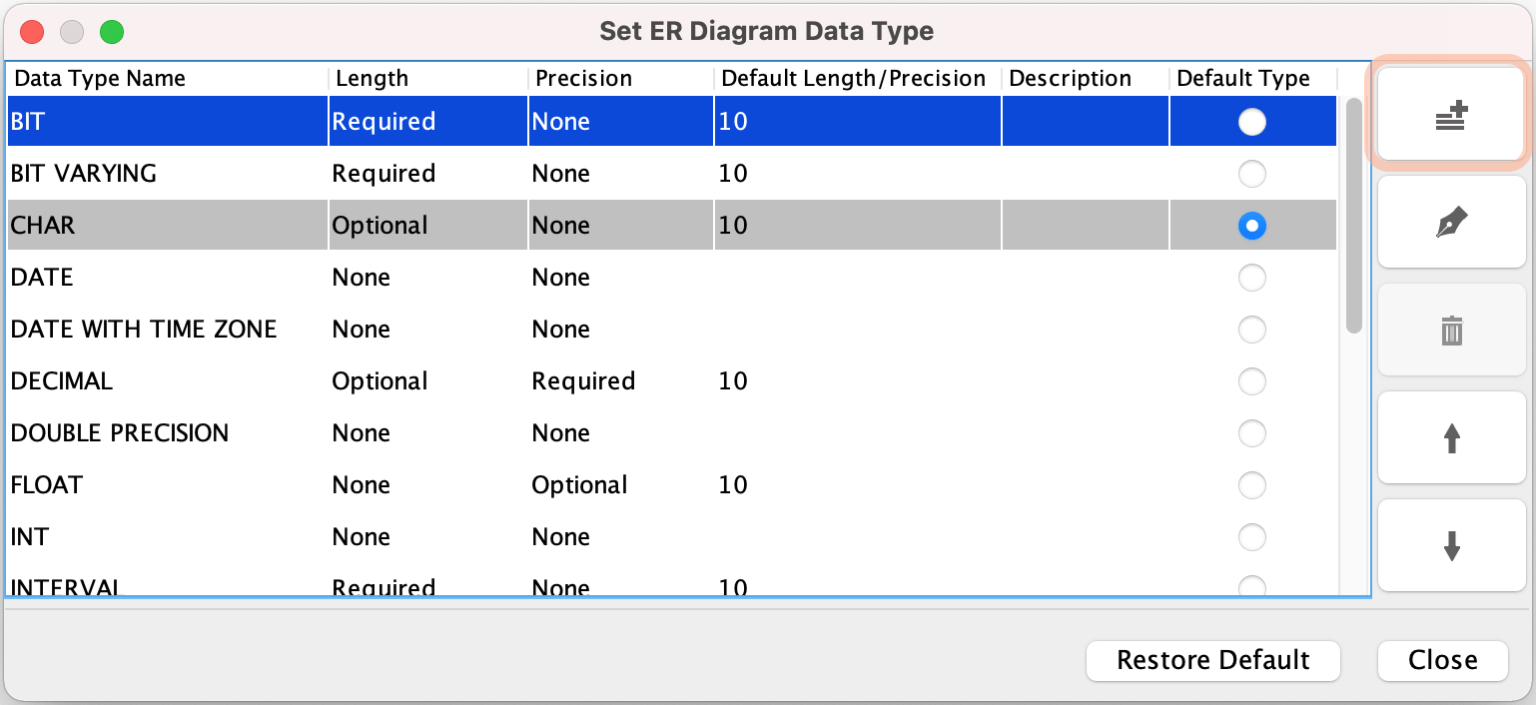Add a new data type entry
This screenshot has height=705, width=1536.
point(1449,114)
